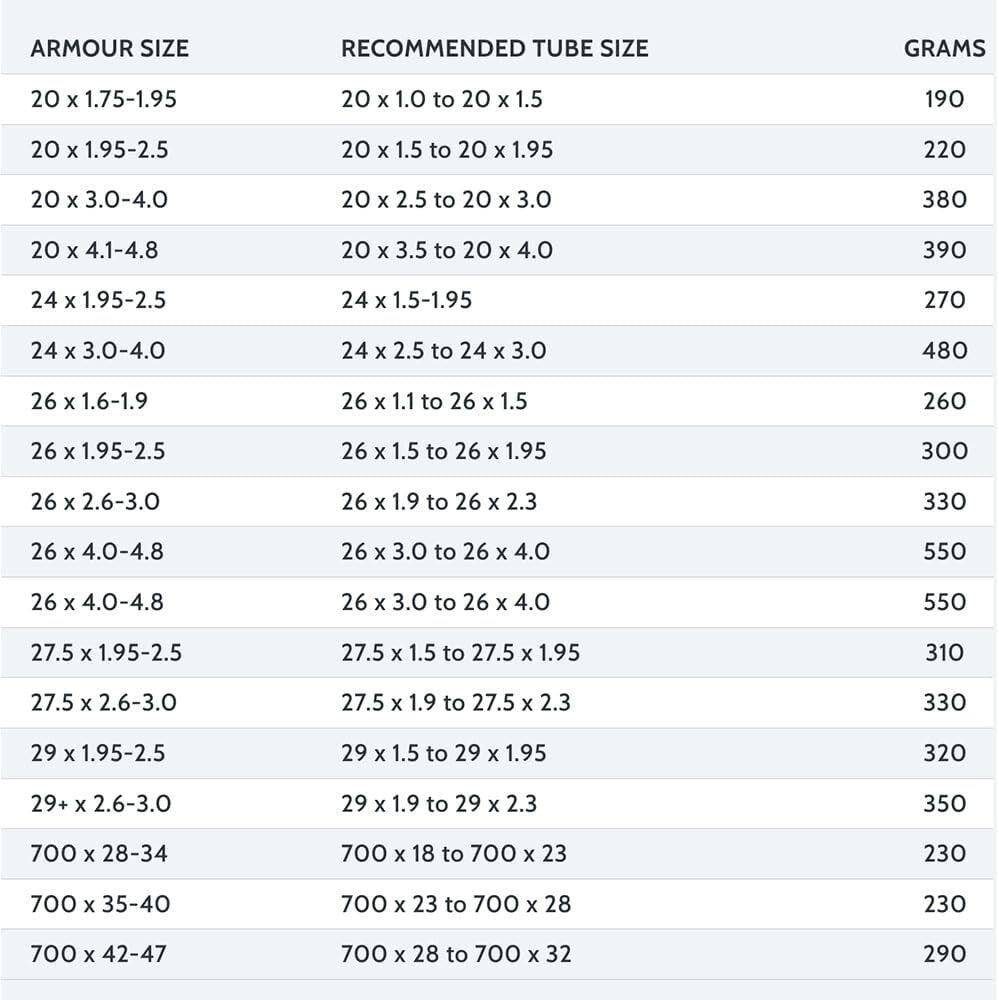Image resolution: width=999 pixels, height=1000 pixels.
Task: Select armour size 26 x 1.6-1.9
Action: 90,401
